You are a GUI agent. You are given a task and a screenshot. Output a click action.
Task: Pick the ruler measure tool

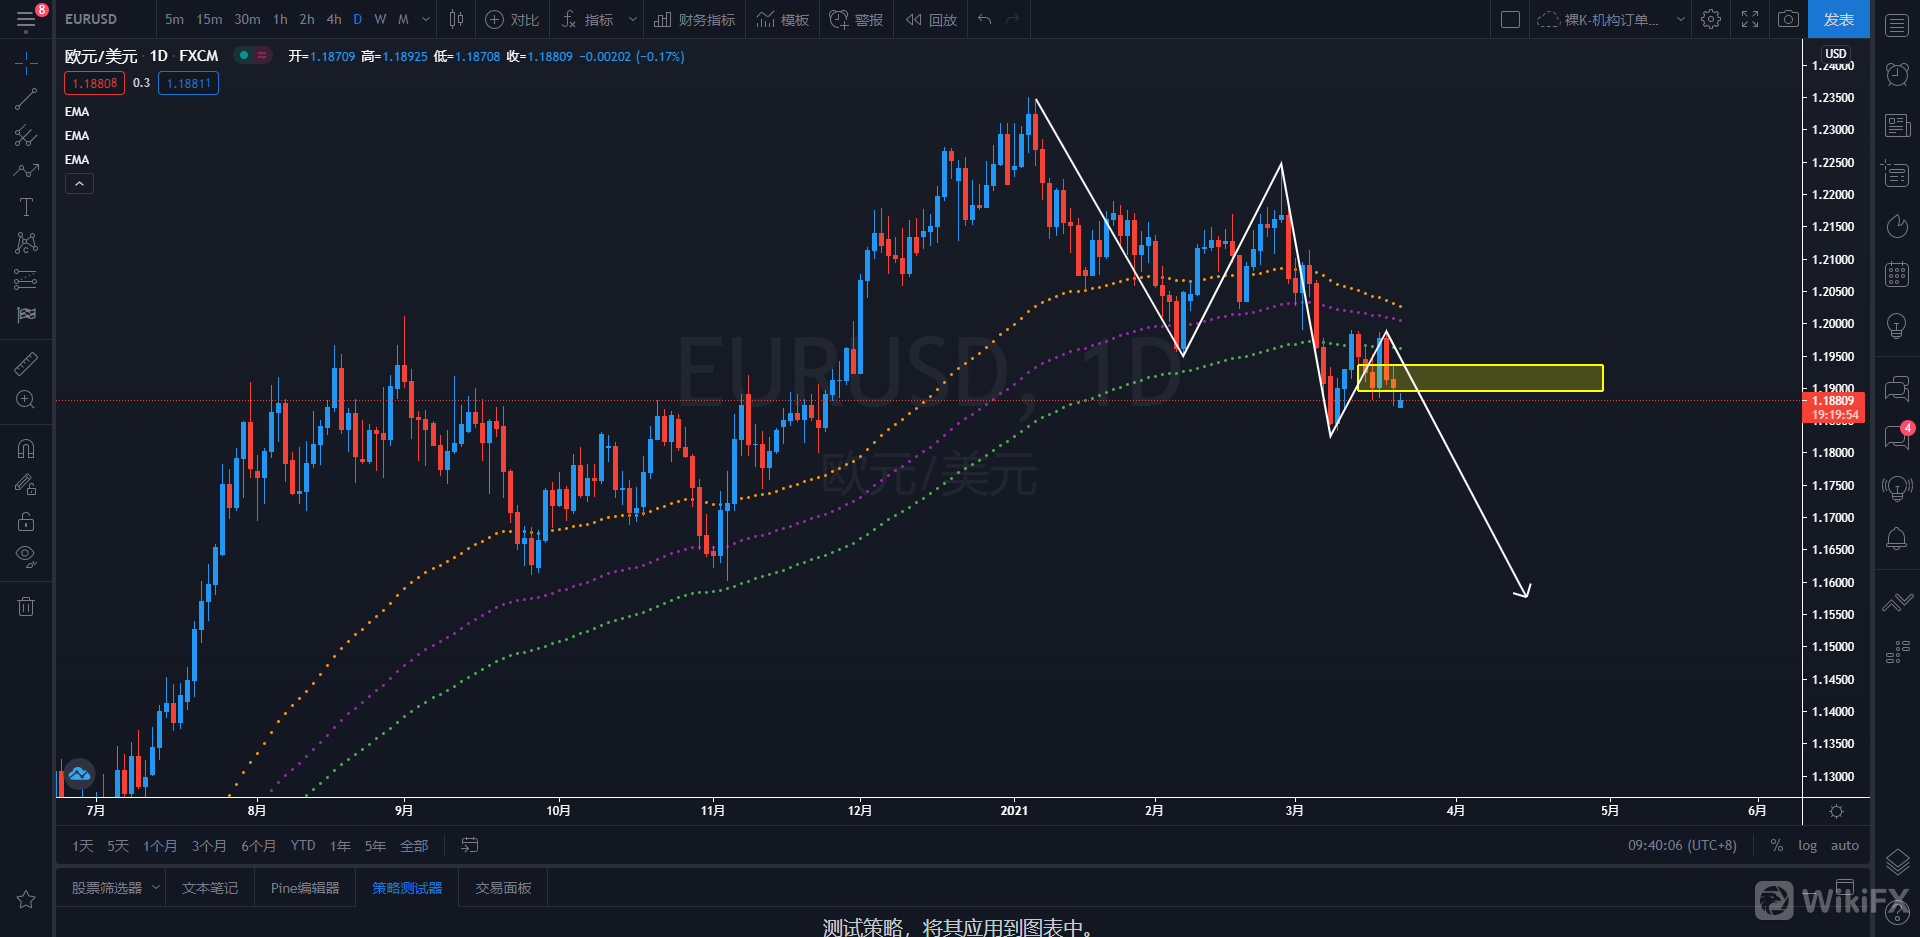[x=26, y=364]
